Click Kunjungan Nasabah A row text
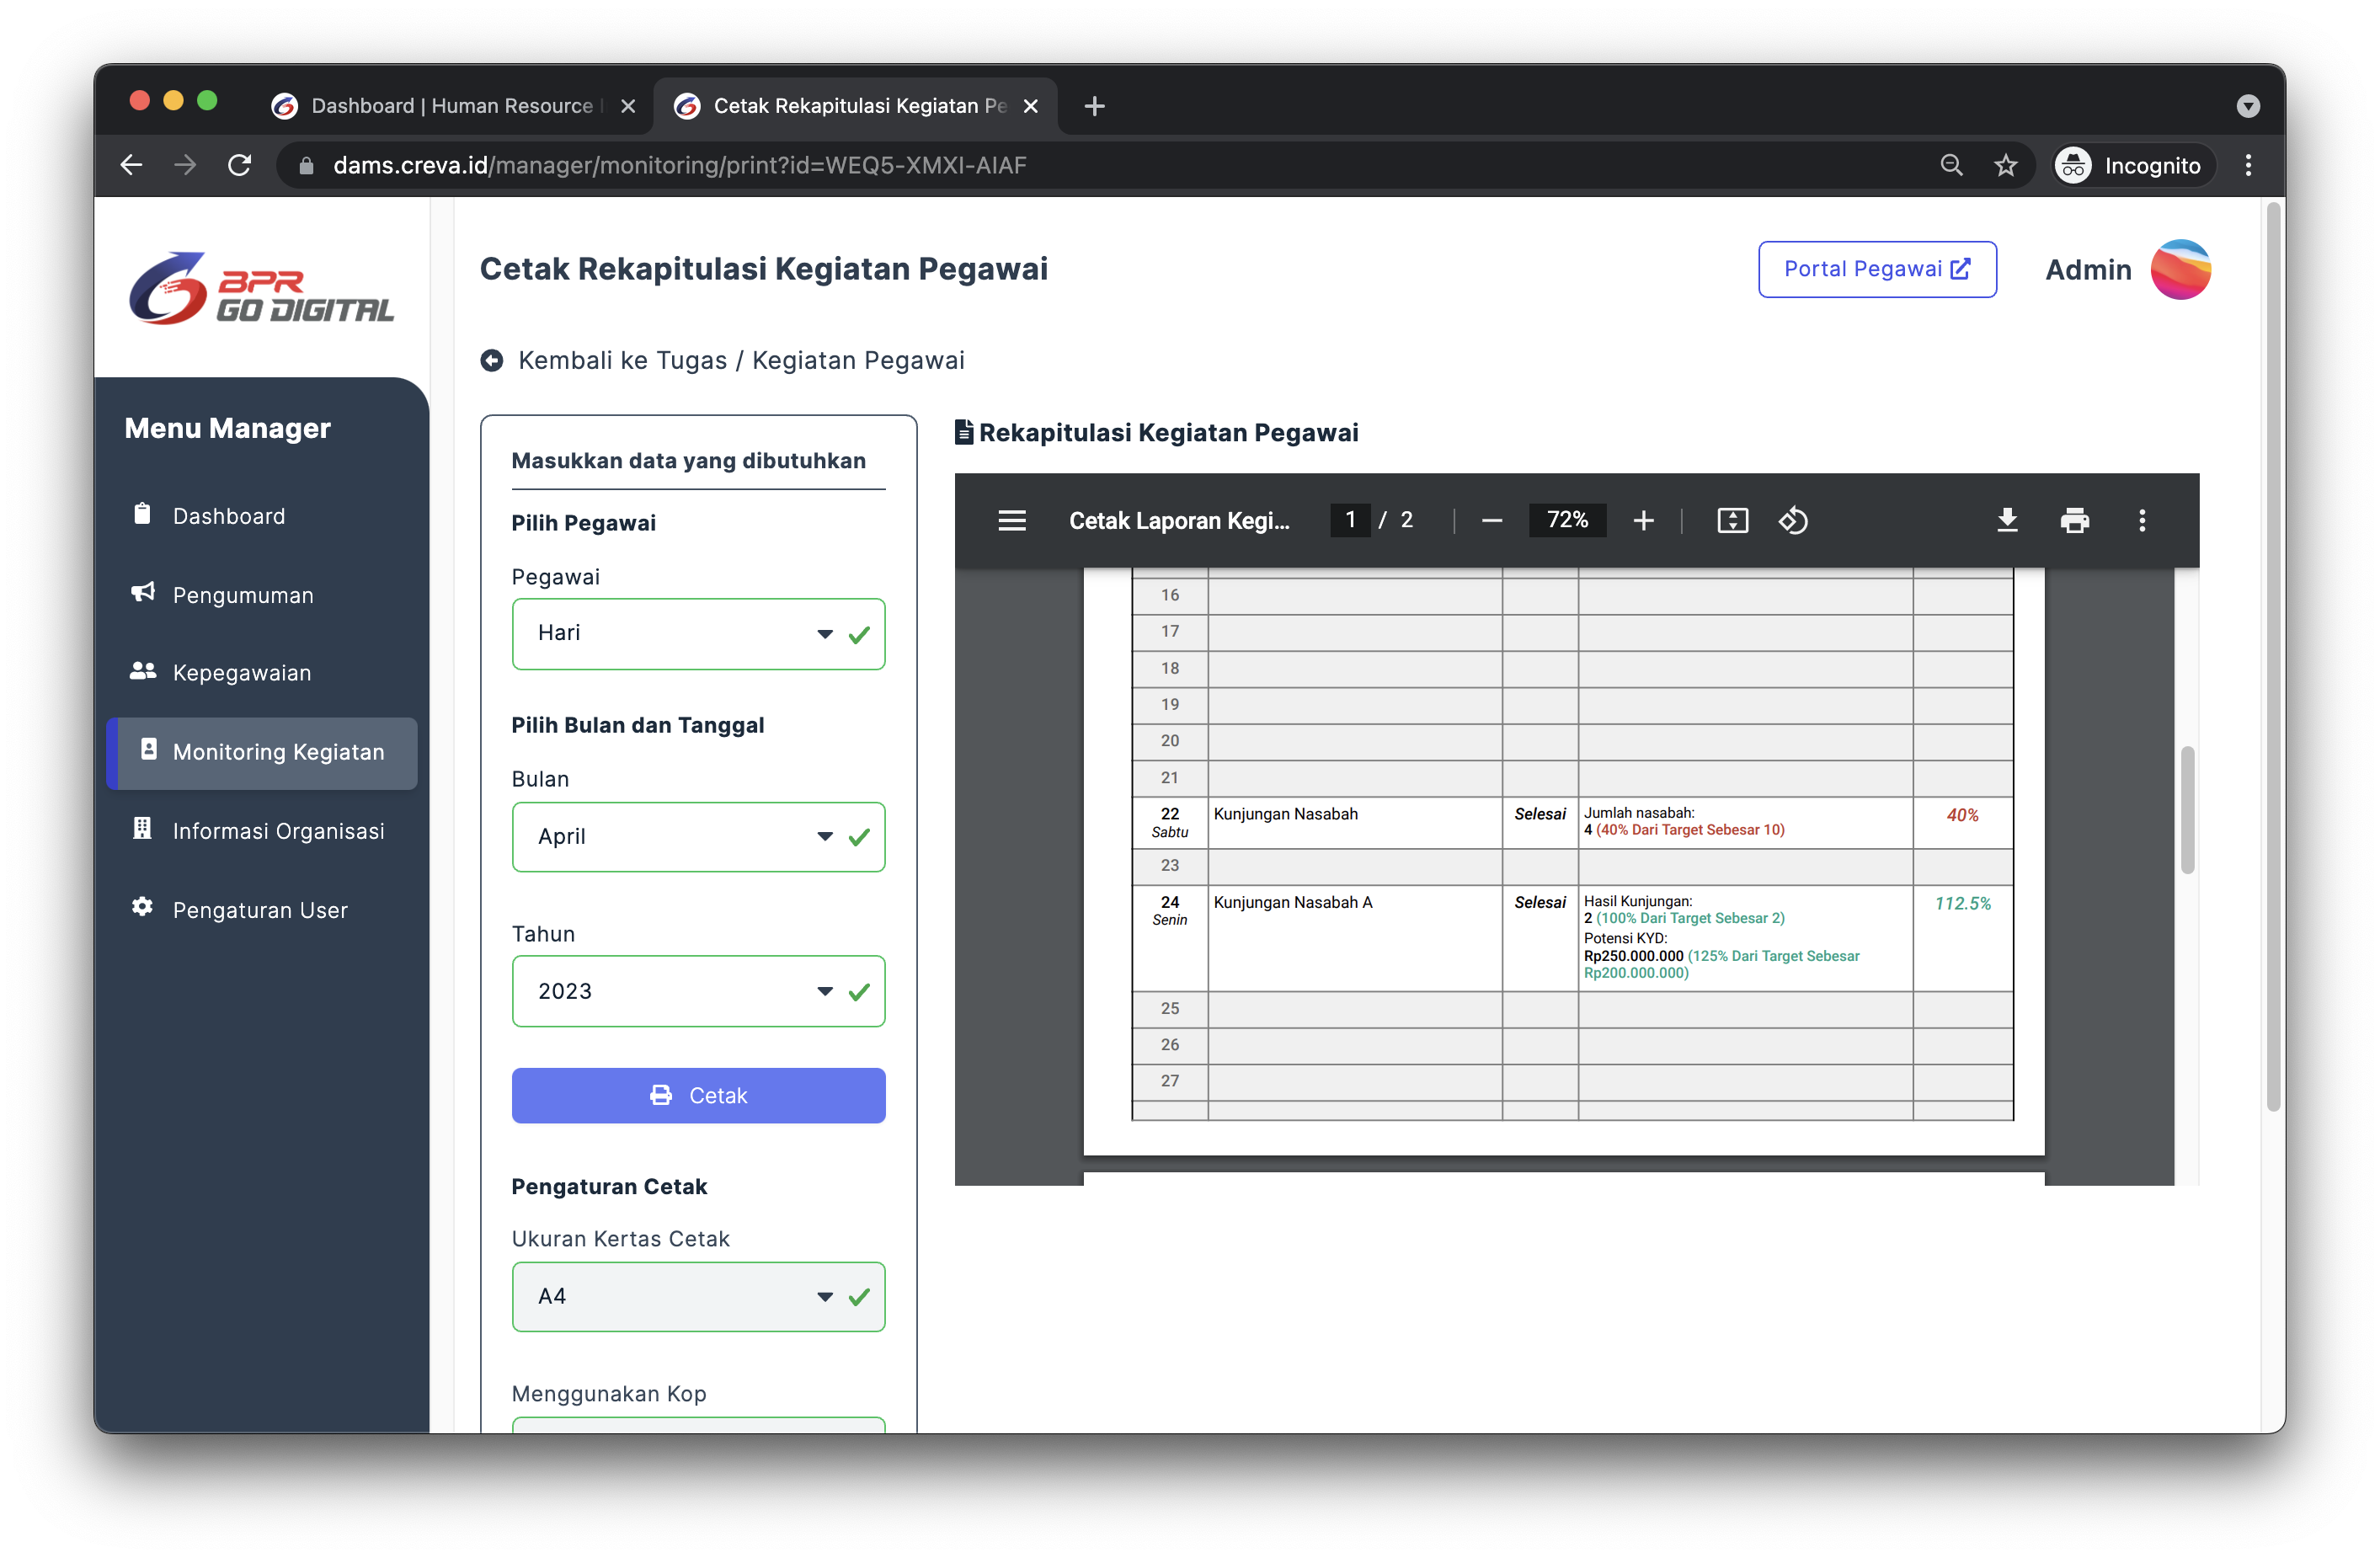This screenshot has width=2380, height=1558. (1292, 902)
